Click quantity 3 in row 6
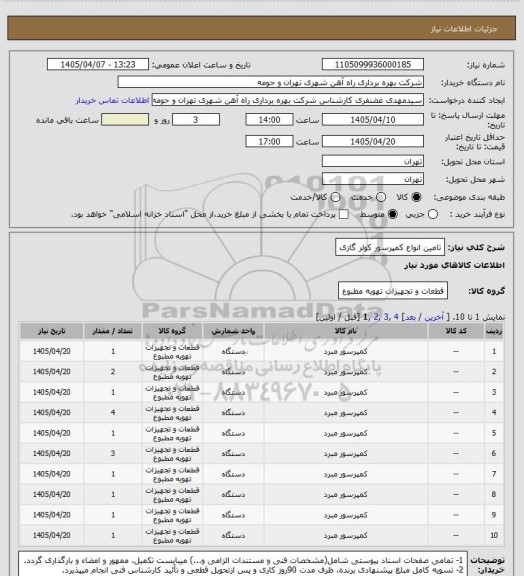 pyautogui.click(x=113, y=453)
